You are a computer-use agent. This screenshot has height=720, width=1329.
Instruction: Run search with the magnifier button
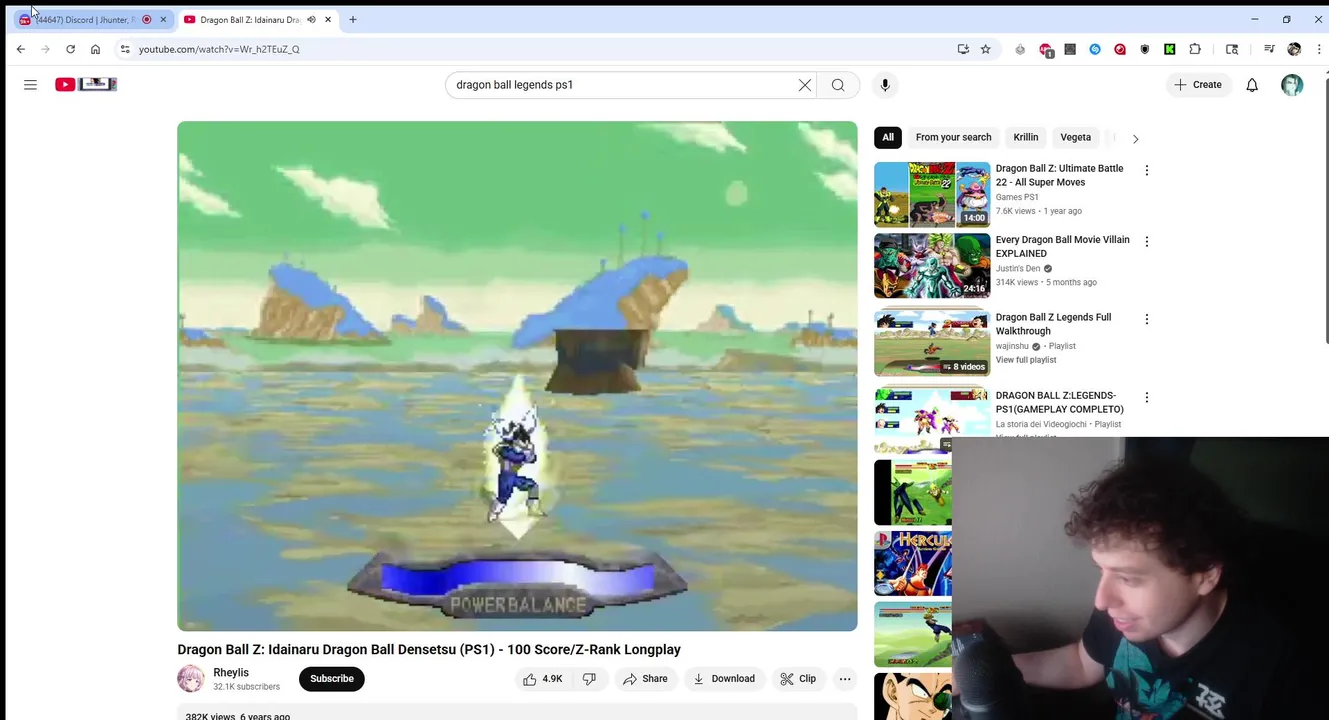tap(838, 85)
